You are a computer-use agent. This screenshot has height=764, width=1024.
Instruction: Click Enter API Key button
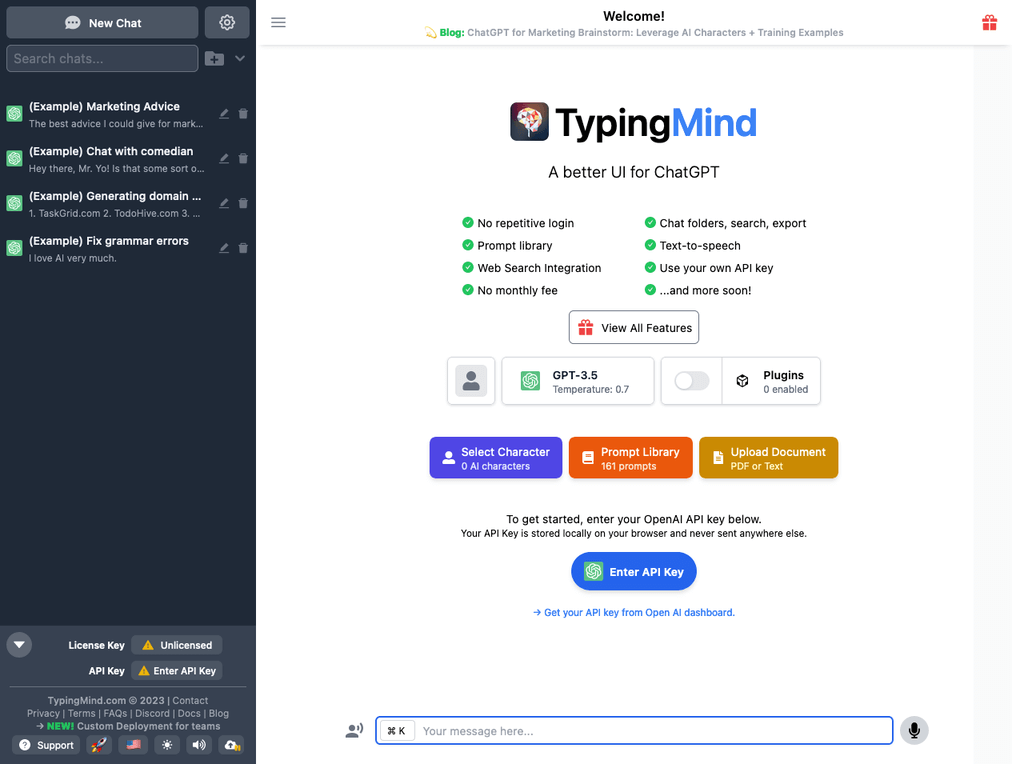[633, 571]
